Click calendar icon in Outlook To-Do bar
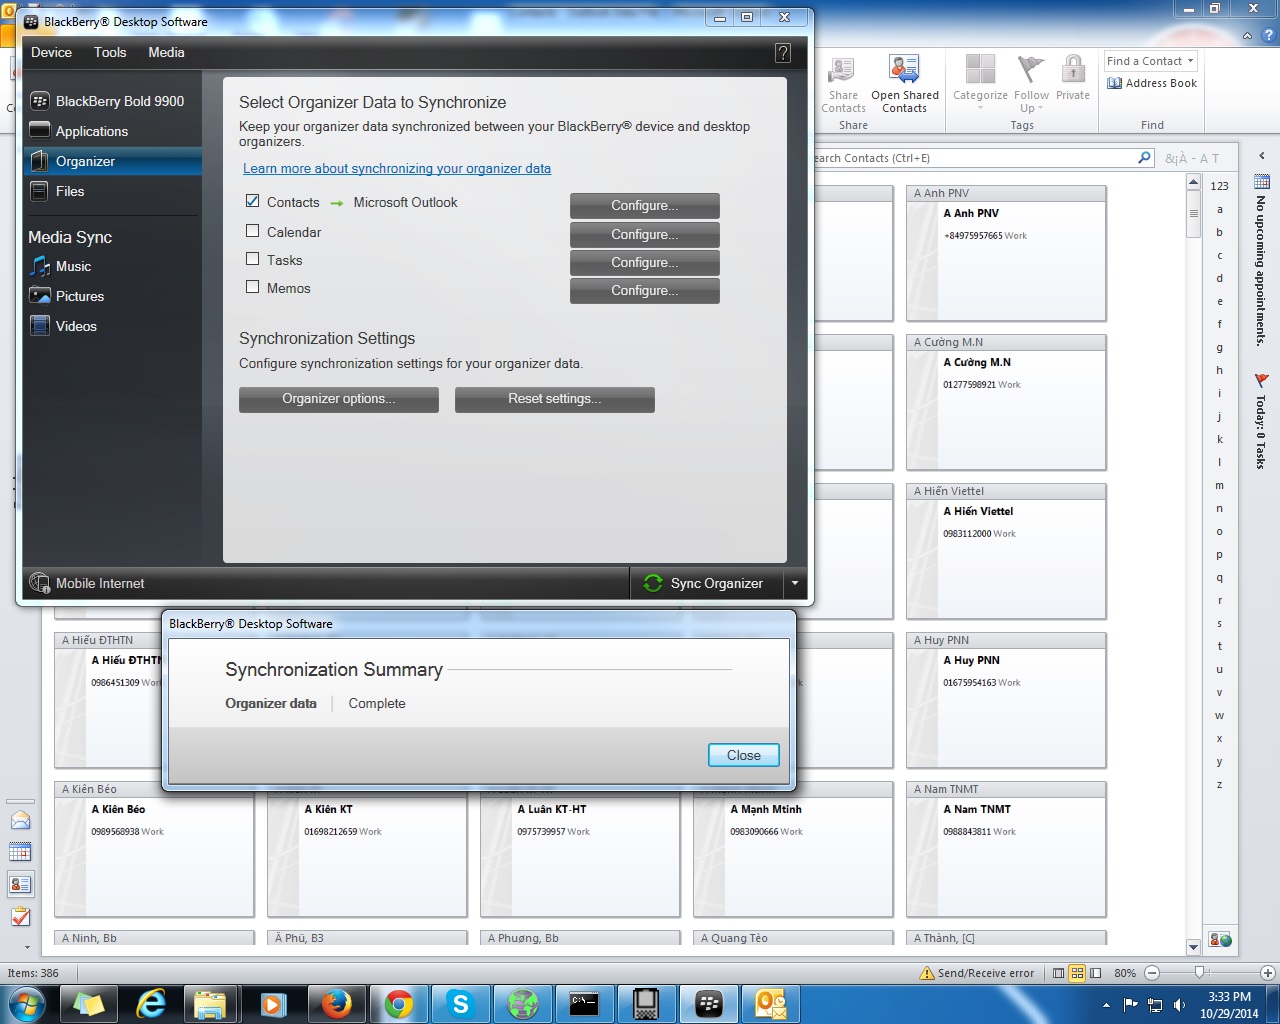Screen dimensions: 1280x1024 tap(1261, 181)
